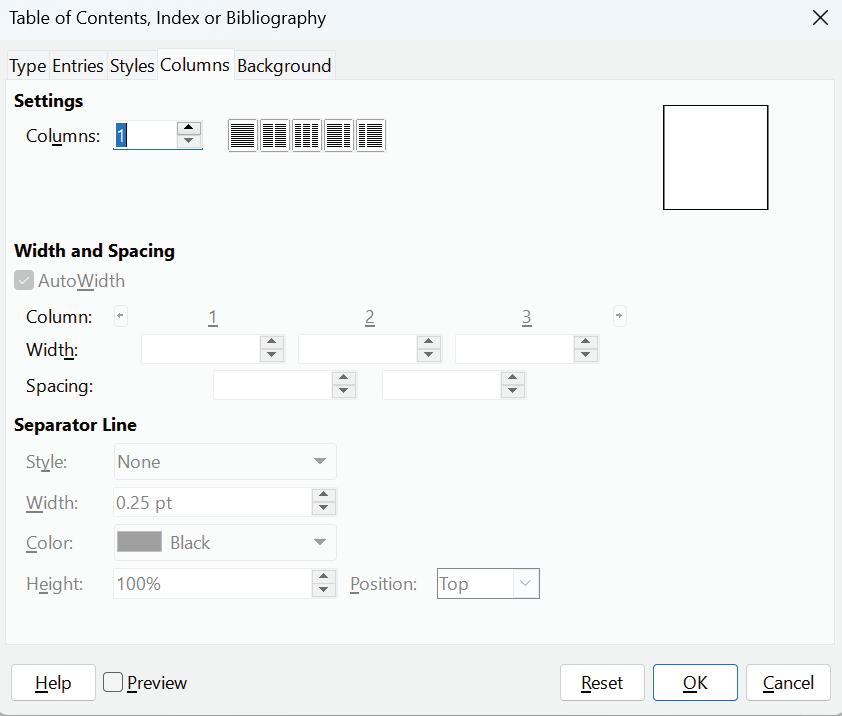Switch to the Entries tab
Image resolution: width=842 pixels, height=716 pixels.
click(x=78, y=66)
